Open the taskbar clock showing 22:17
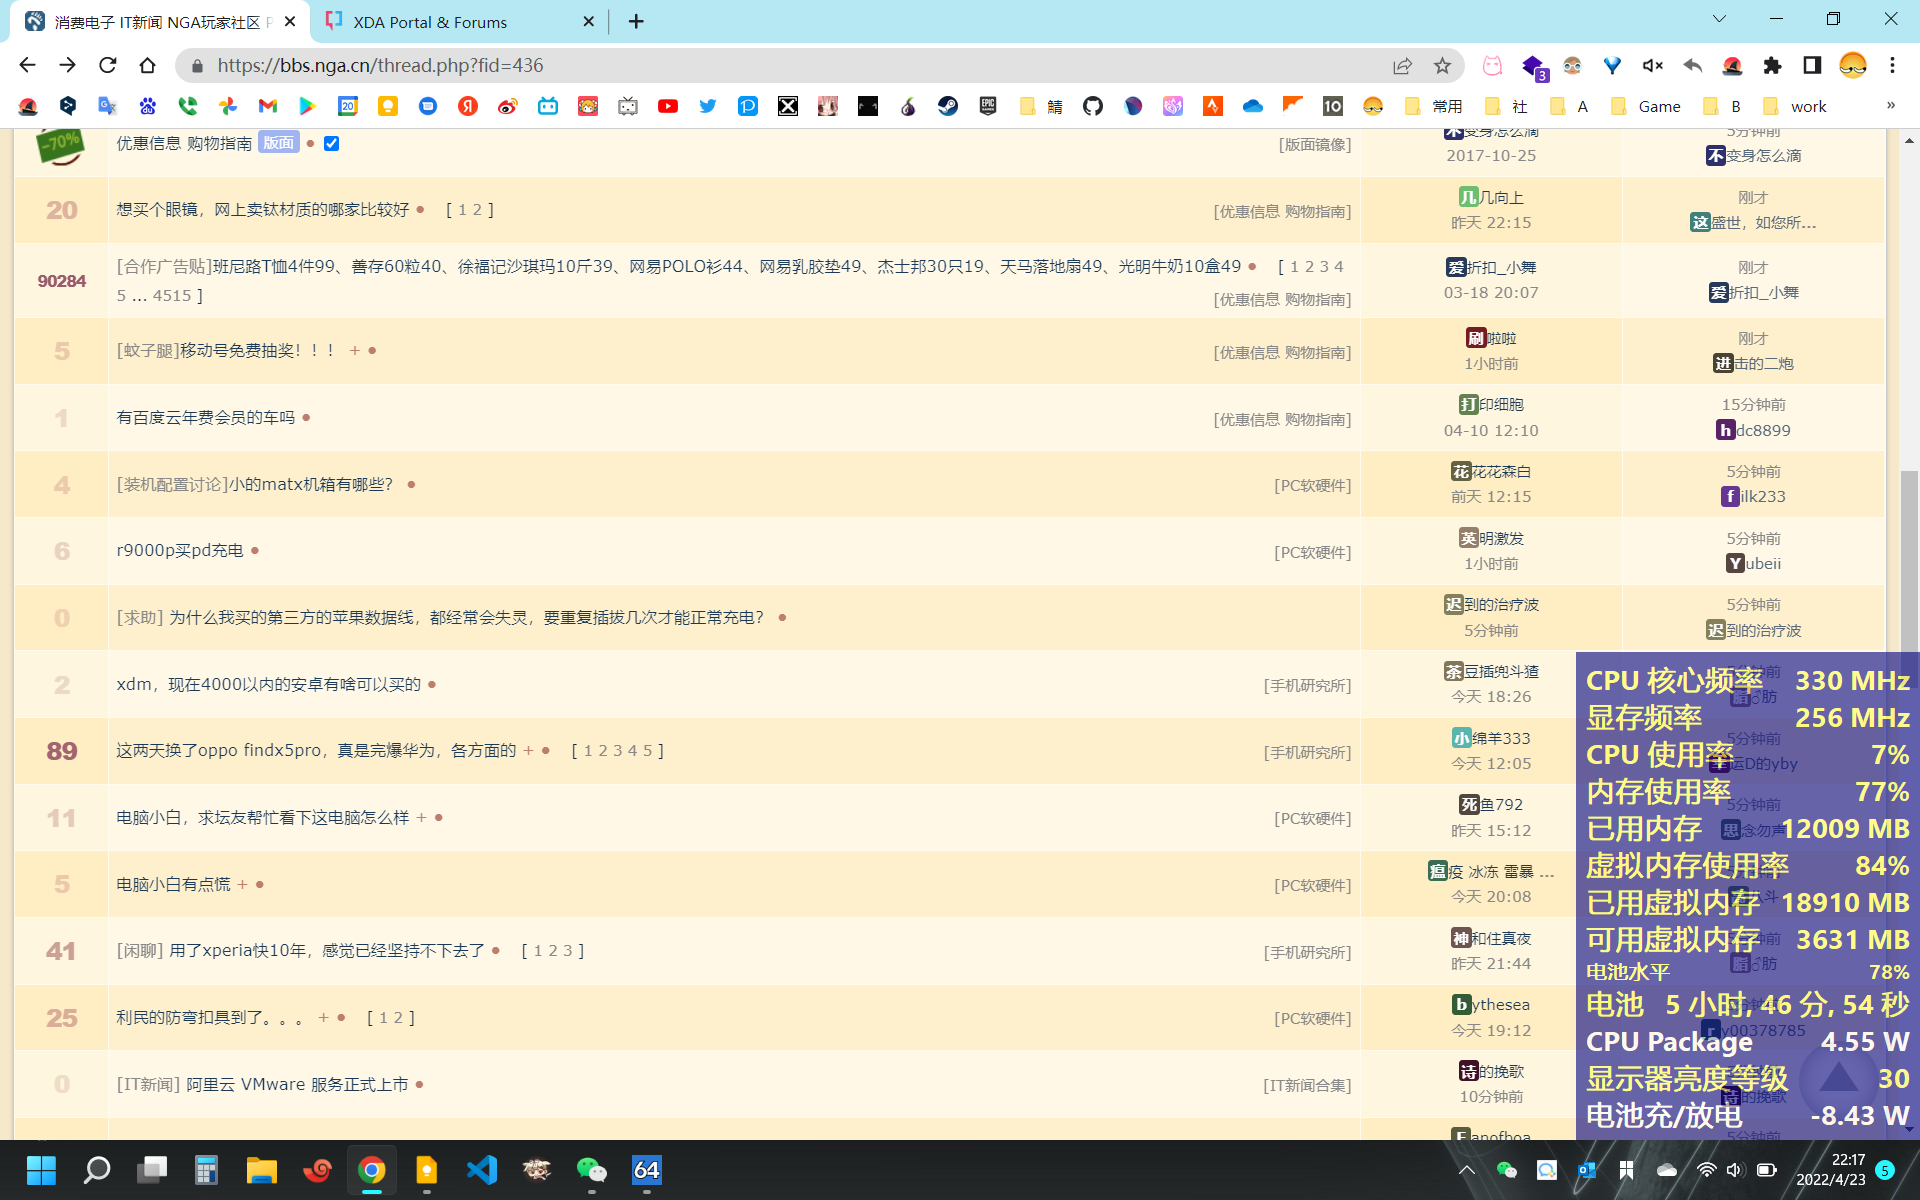1920x1200 pixels. [x=1830, y=1170]
